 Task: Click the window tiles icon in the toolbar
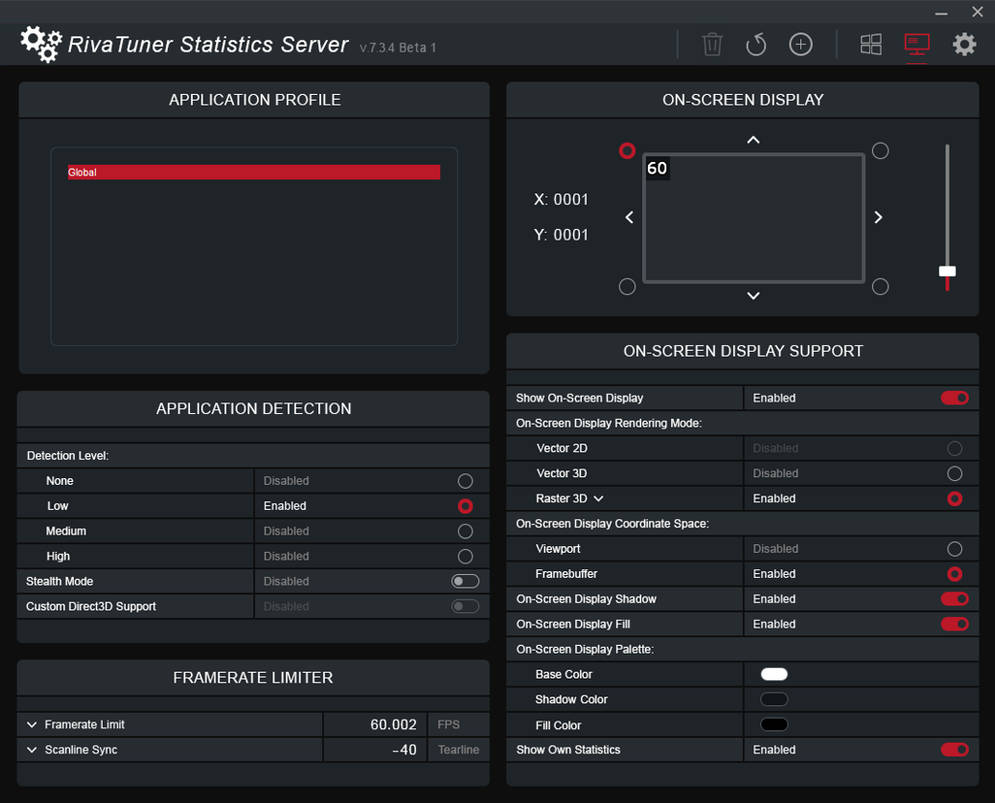[870, 44]
